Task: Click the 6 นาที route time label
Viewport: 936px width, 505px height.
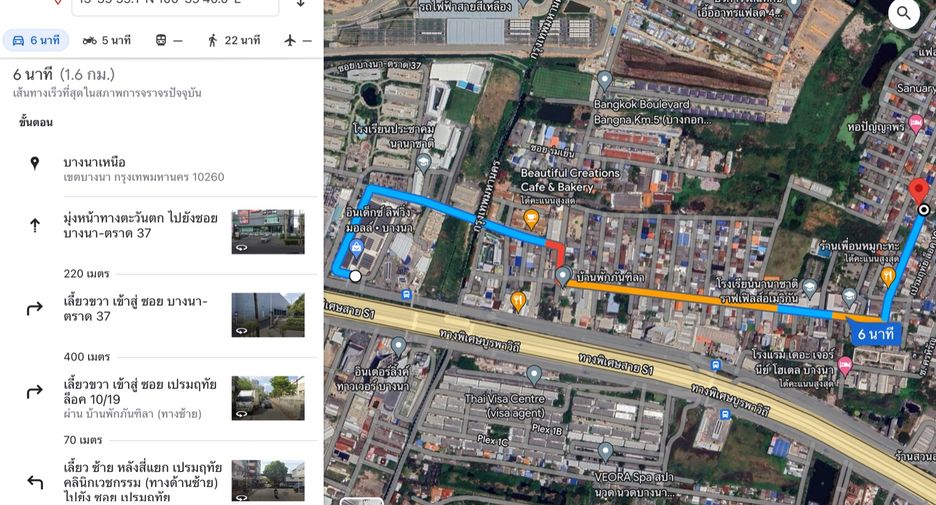Action: click(x=875, y=334)
